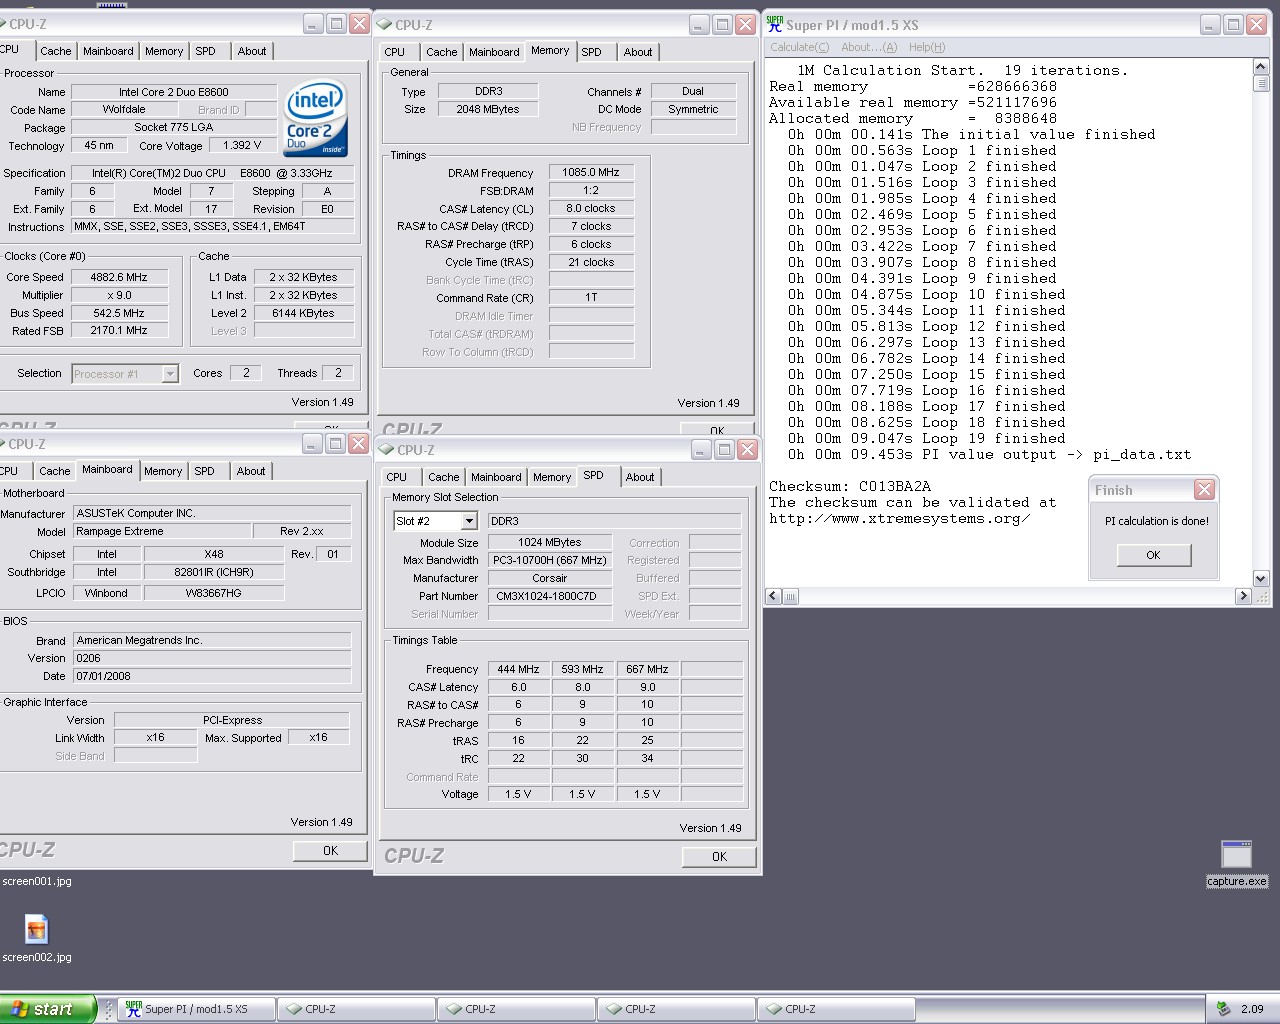Switch to SPD tab in top-left CPU-Z
1280x1024 pixels.
205,51
